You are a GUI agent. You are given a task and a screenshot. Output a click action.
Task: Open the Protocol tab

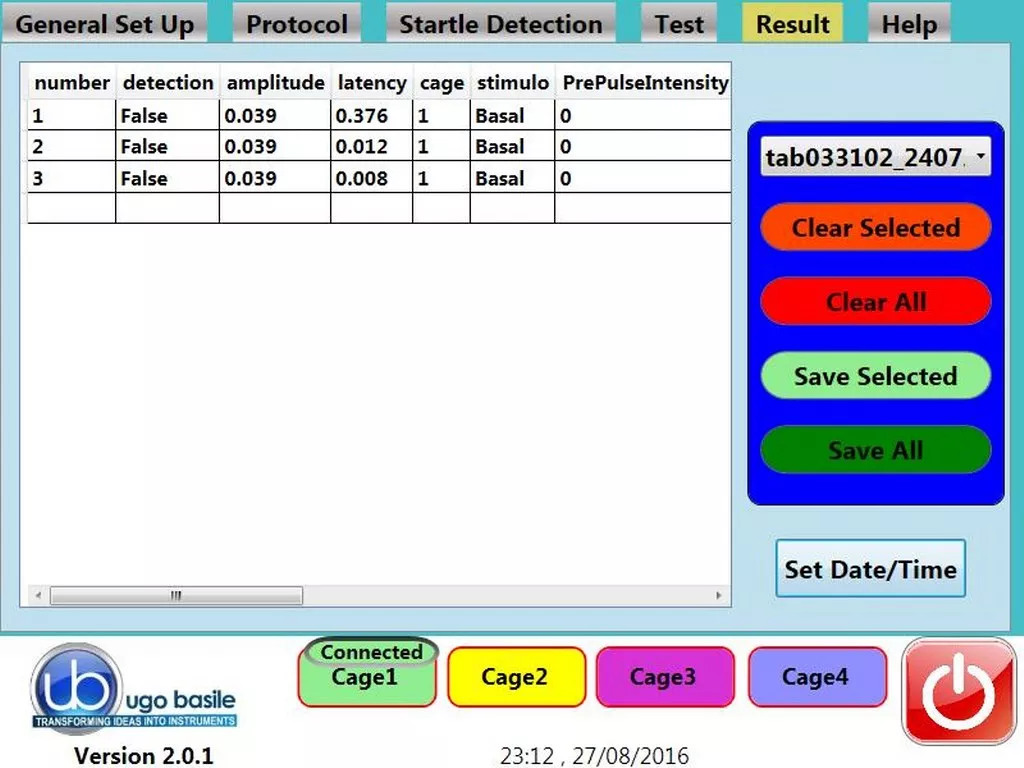[x=296, y=24]
